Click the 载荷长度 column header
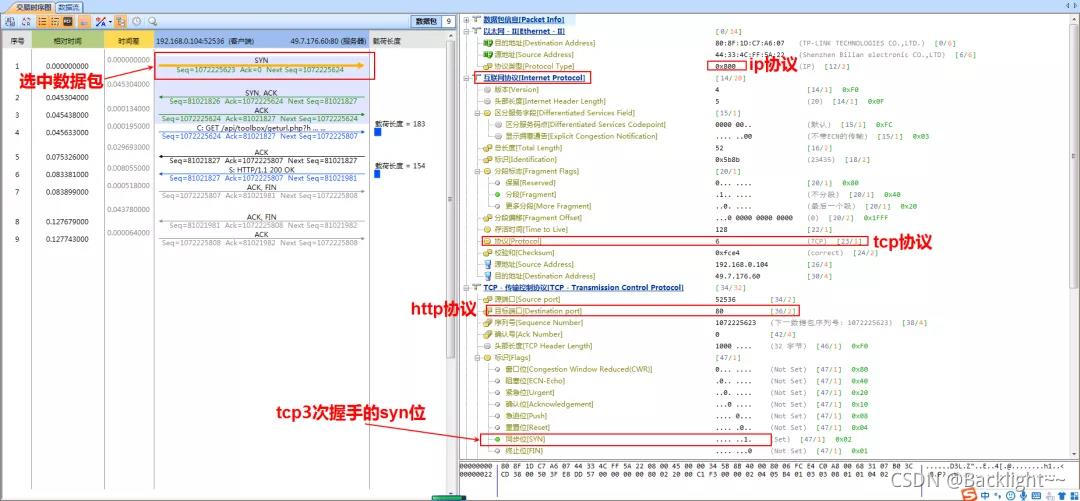 tap(408, 41)
